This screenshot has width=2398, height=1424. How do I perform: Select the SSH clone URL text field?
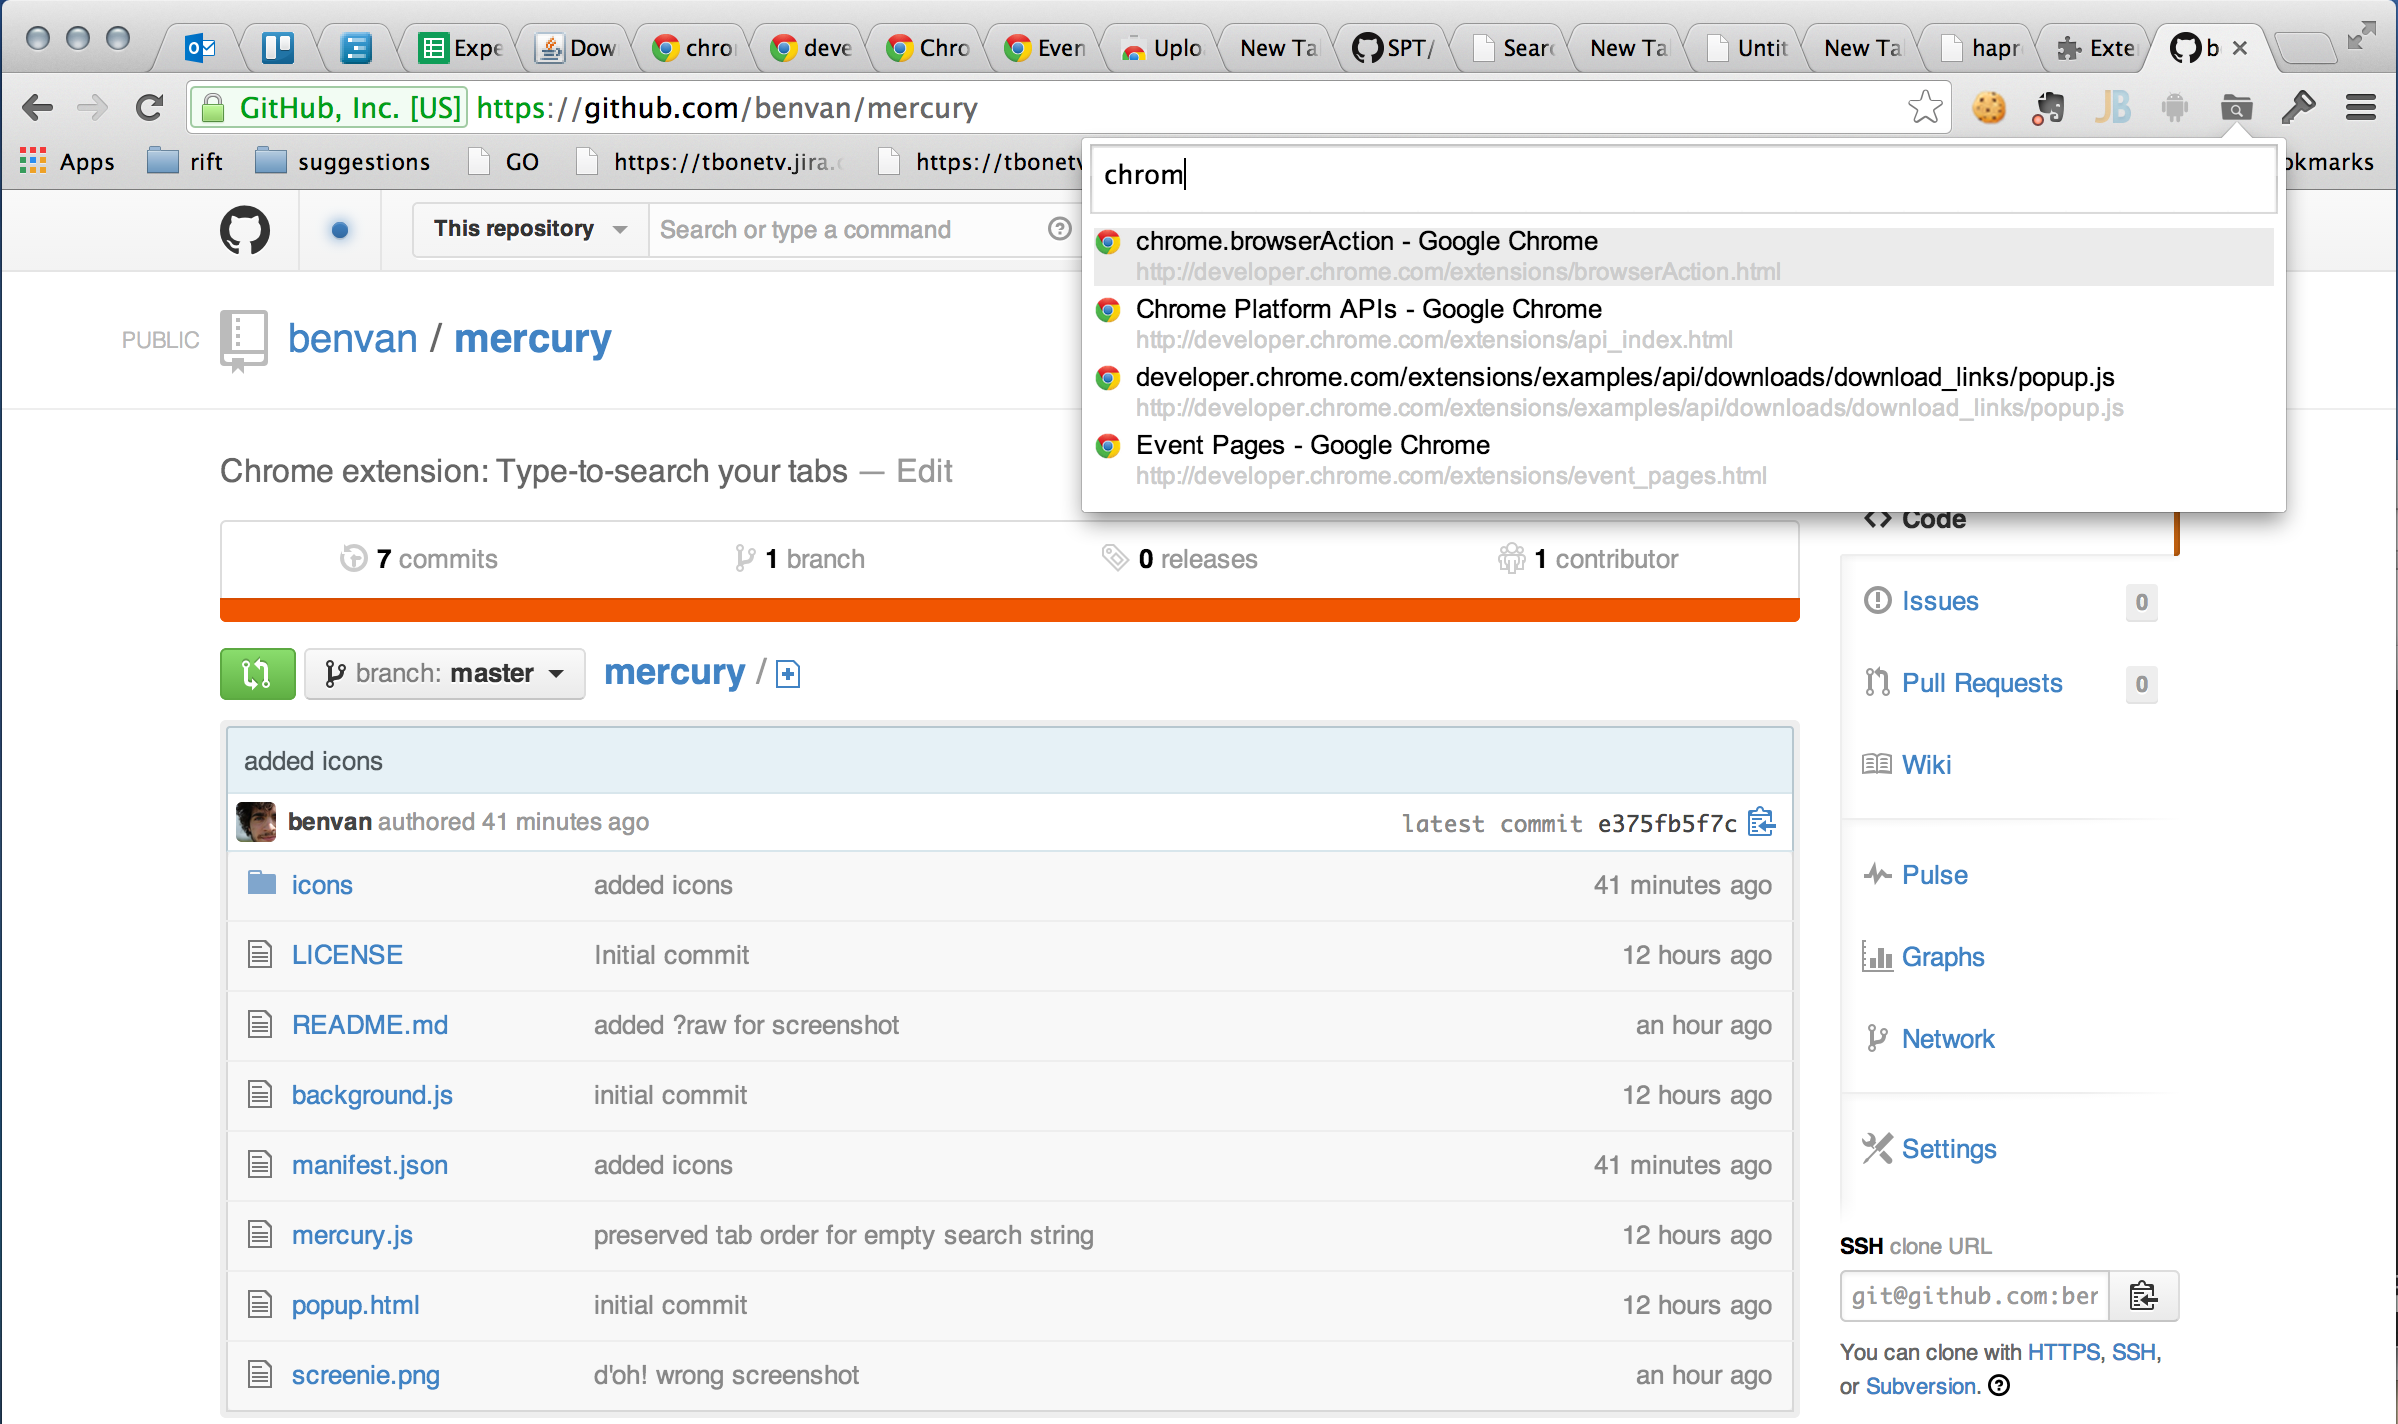point(1975,1296)
